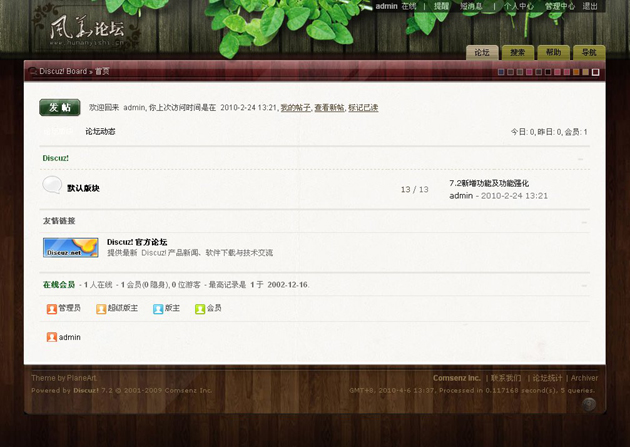This screenshot has width=630, height=447.
Task: Collapse the Discuz! category section
Action: (x=582, y=158)
